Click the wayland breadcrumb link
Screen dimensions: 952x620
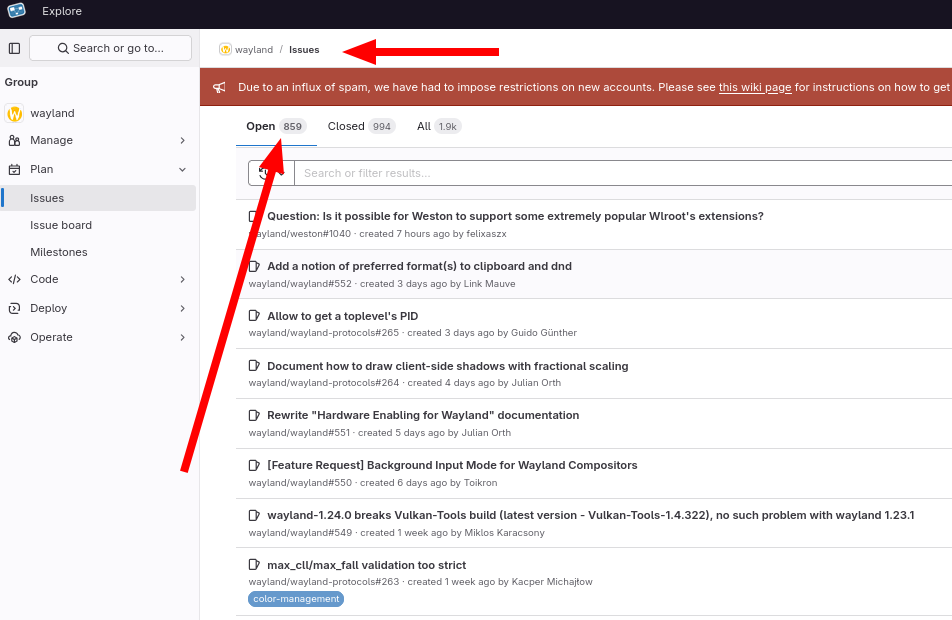(254, 50)
